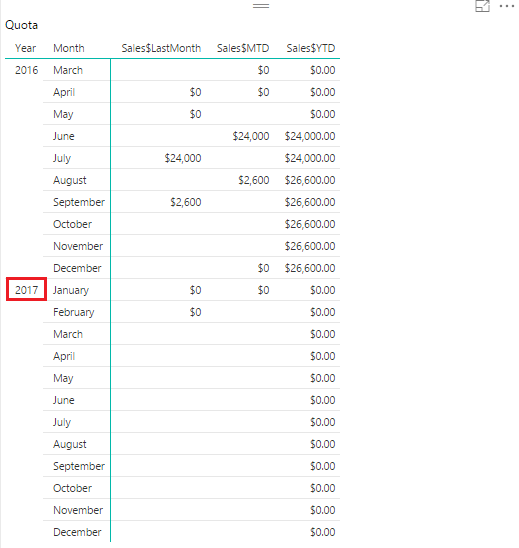This screenshot has width=519, height=548.
Task: Click the Focus mode icon
Action: 482,6
